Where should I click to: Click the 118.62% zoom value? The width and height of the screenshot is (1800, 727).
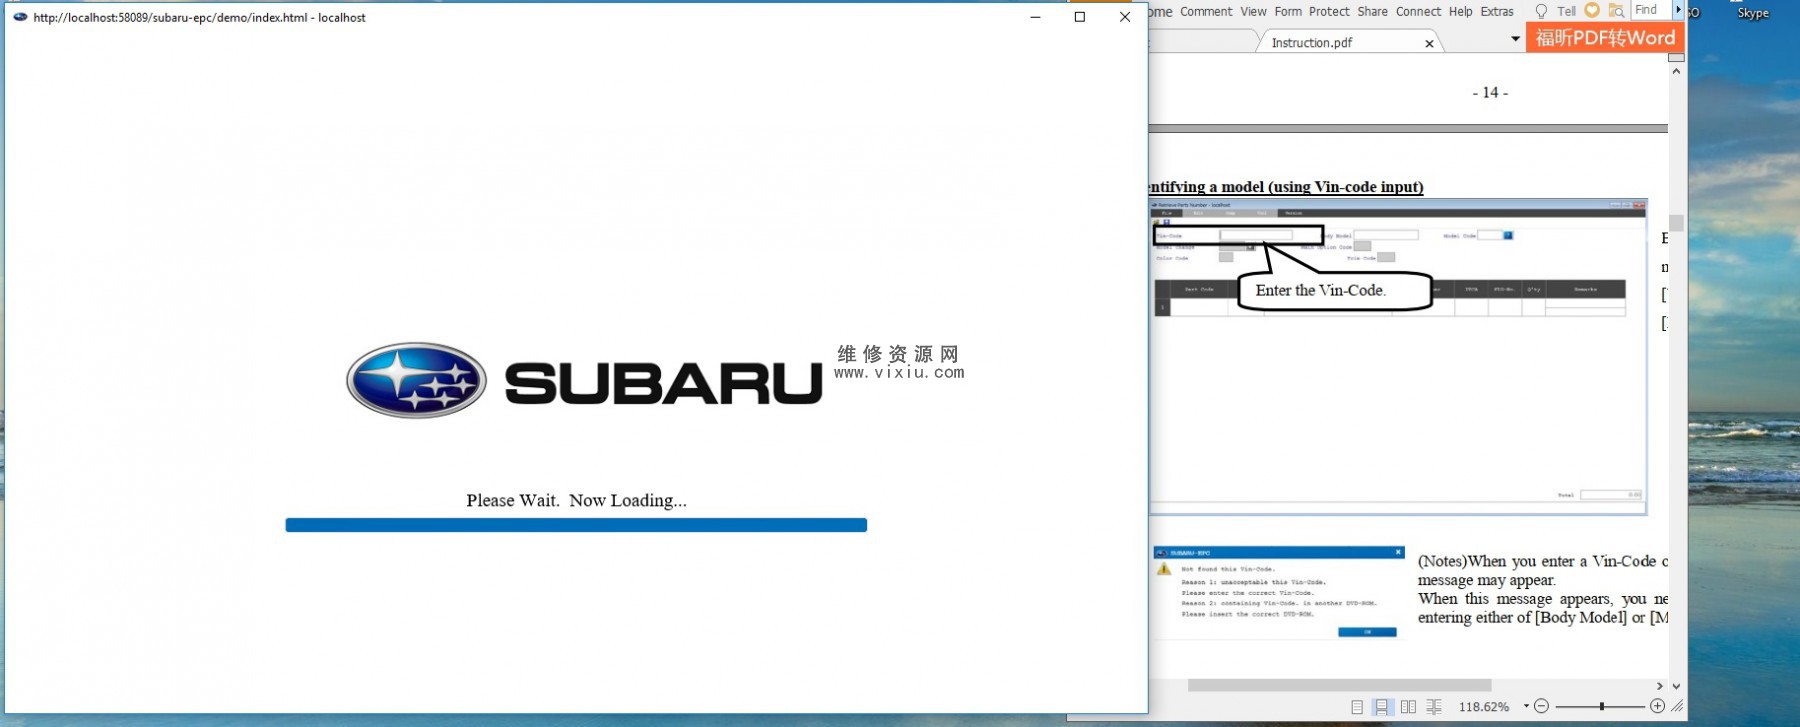tap(1484, 707)
